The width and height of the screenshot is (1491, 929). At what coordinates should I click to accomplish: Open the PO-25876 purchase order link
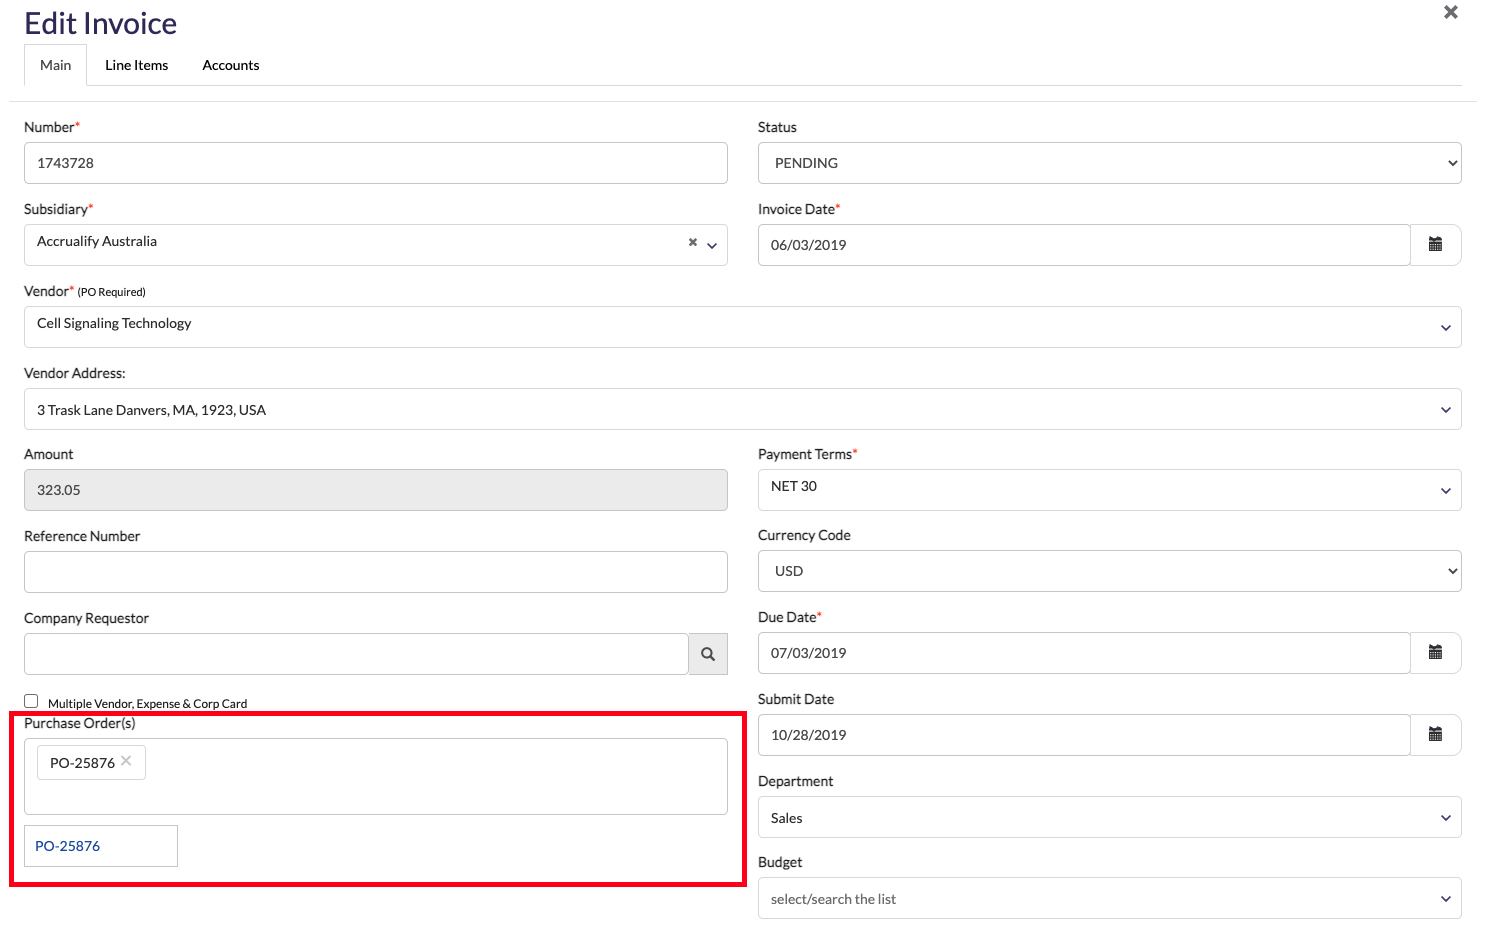[68, 846]
